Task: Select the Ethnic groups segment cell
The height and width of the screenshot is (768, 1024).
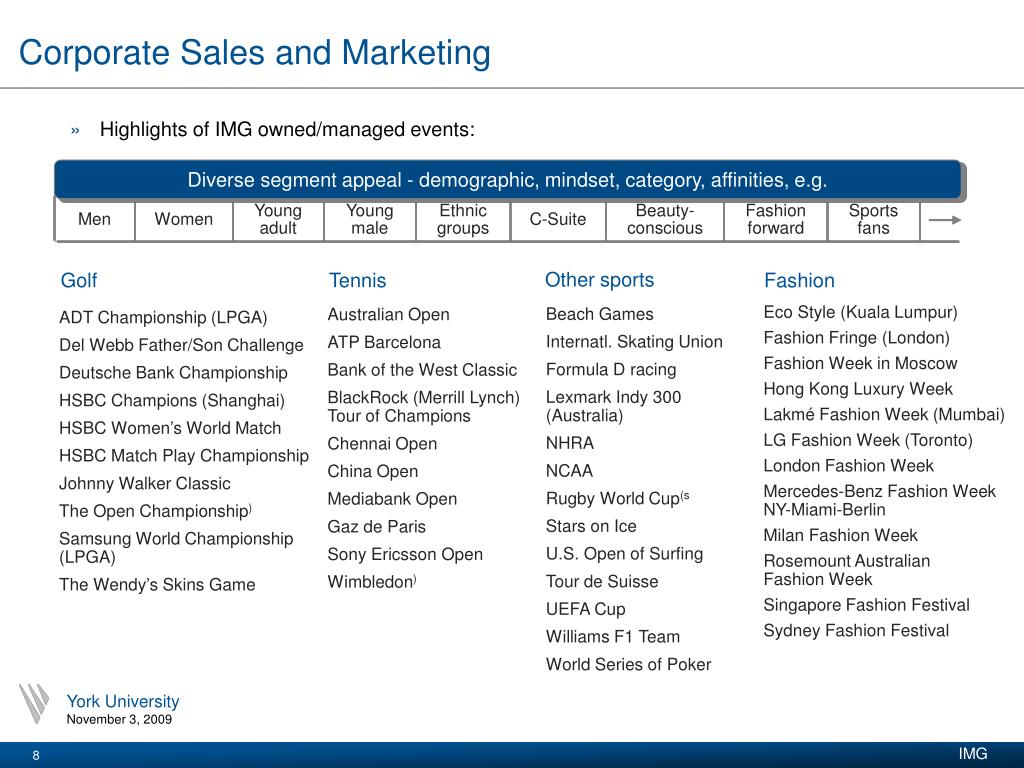Action: click(463, 219)
